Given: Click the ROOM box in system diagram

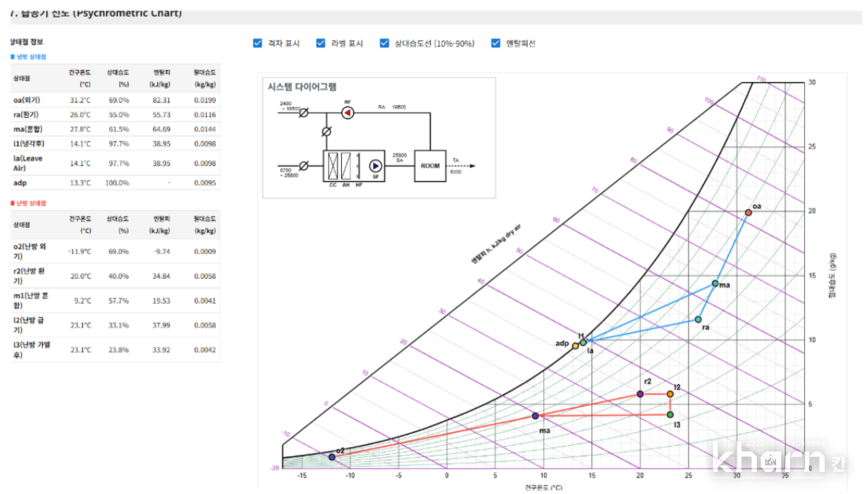Looking at the screenshot, I should (428, 165).
